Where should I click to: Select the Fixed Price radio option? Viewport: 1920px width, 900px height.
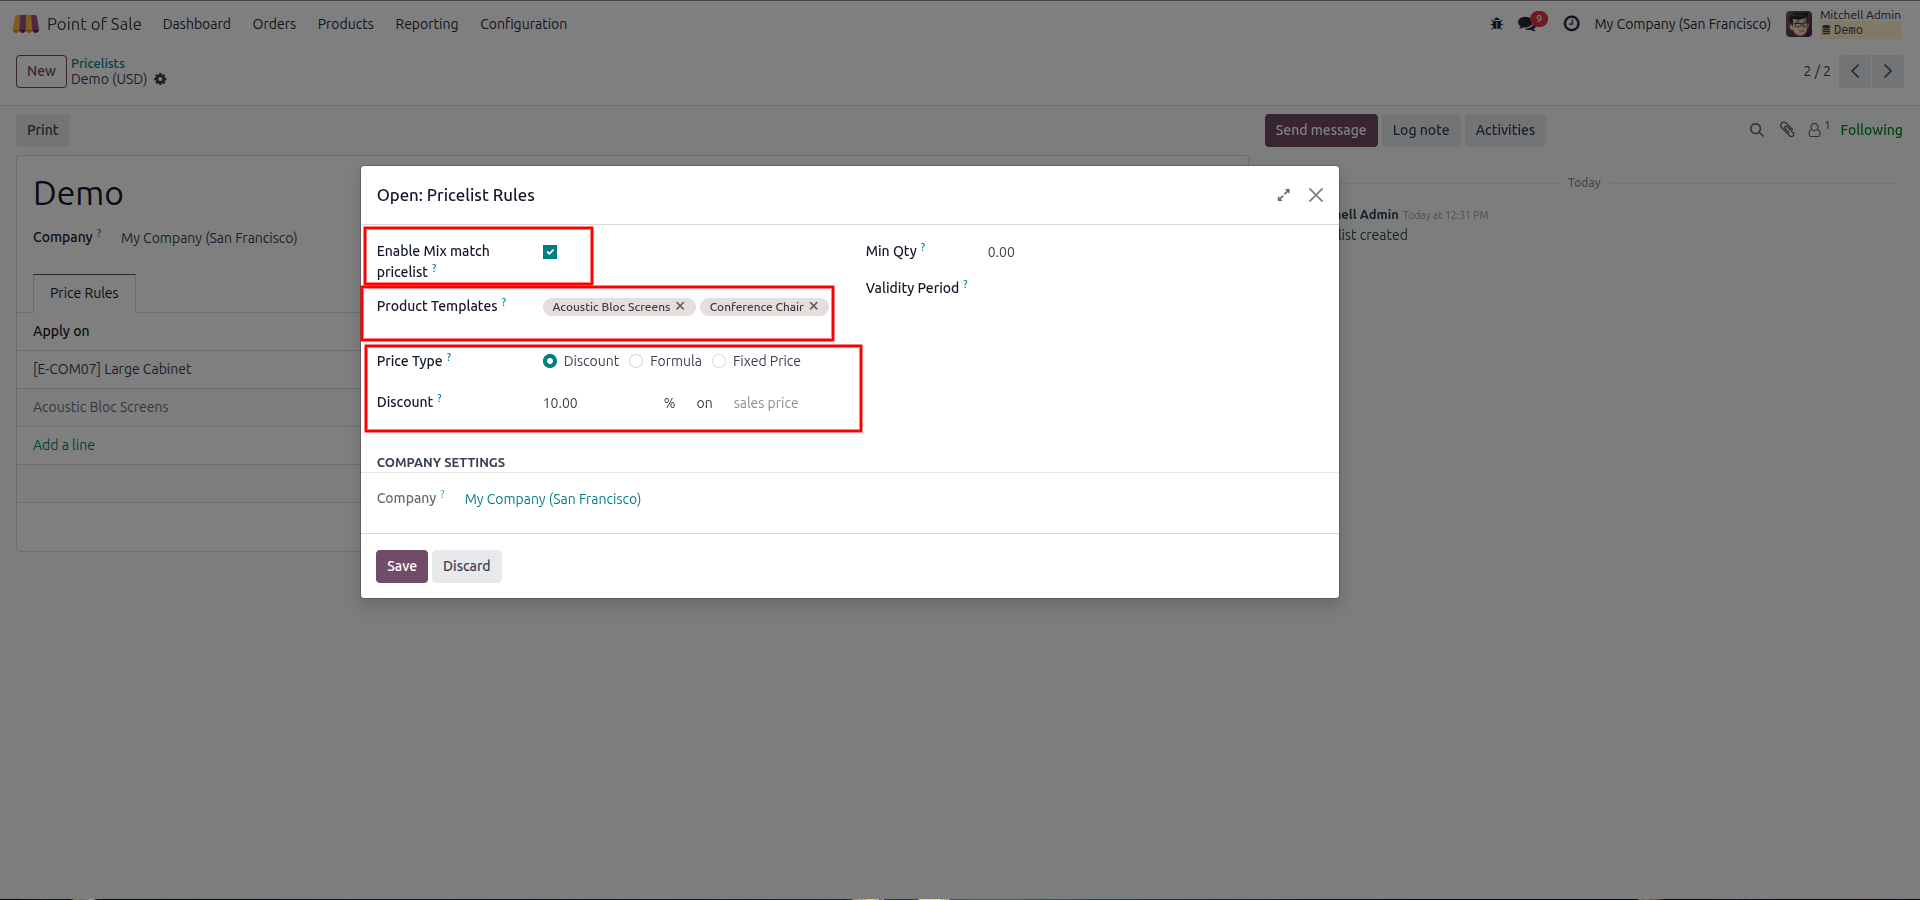(x=719, y=361)
